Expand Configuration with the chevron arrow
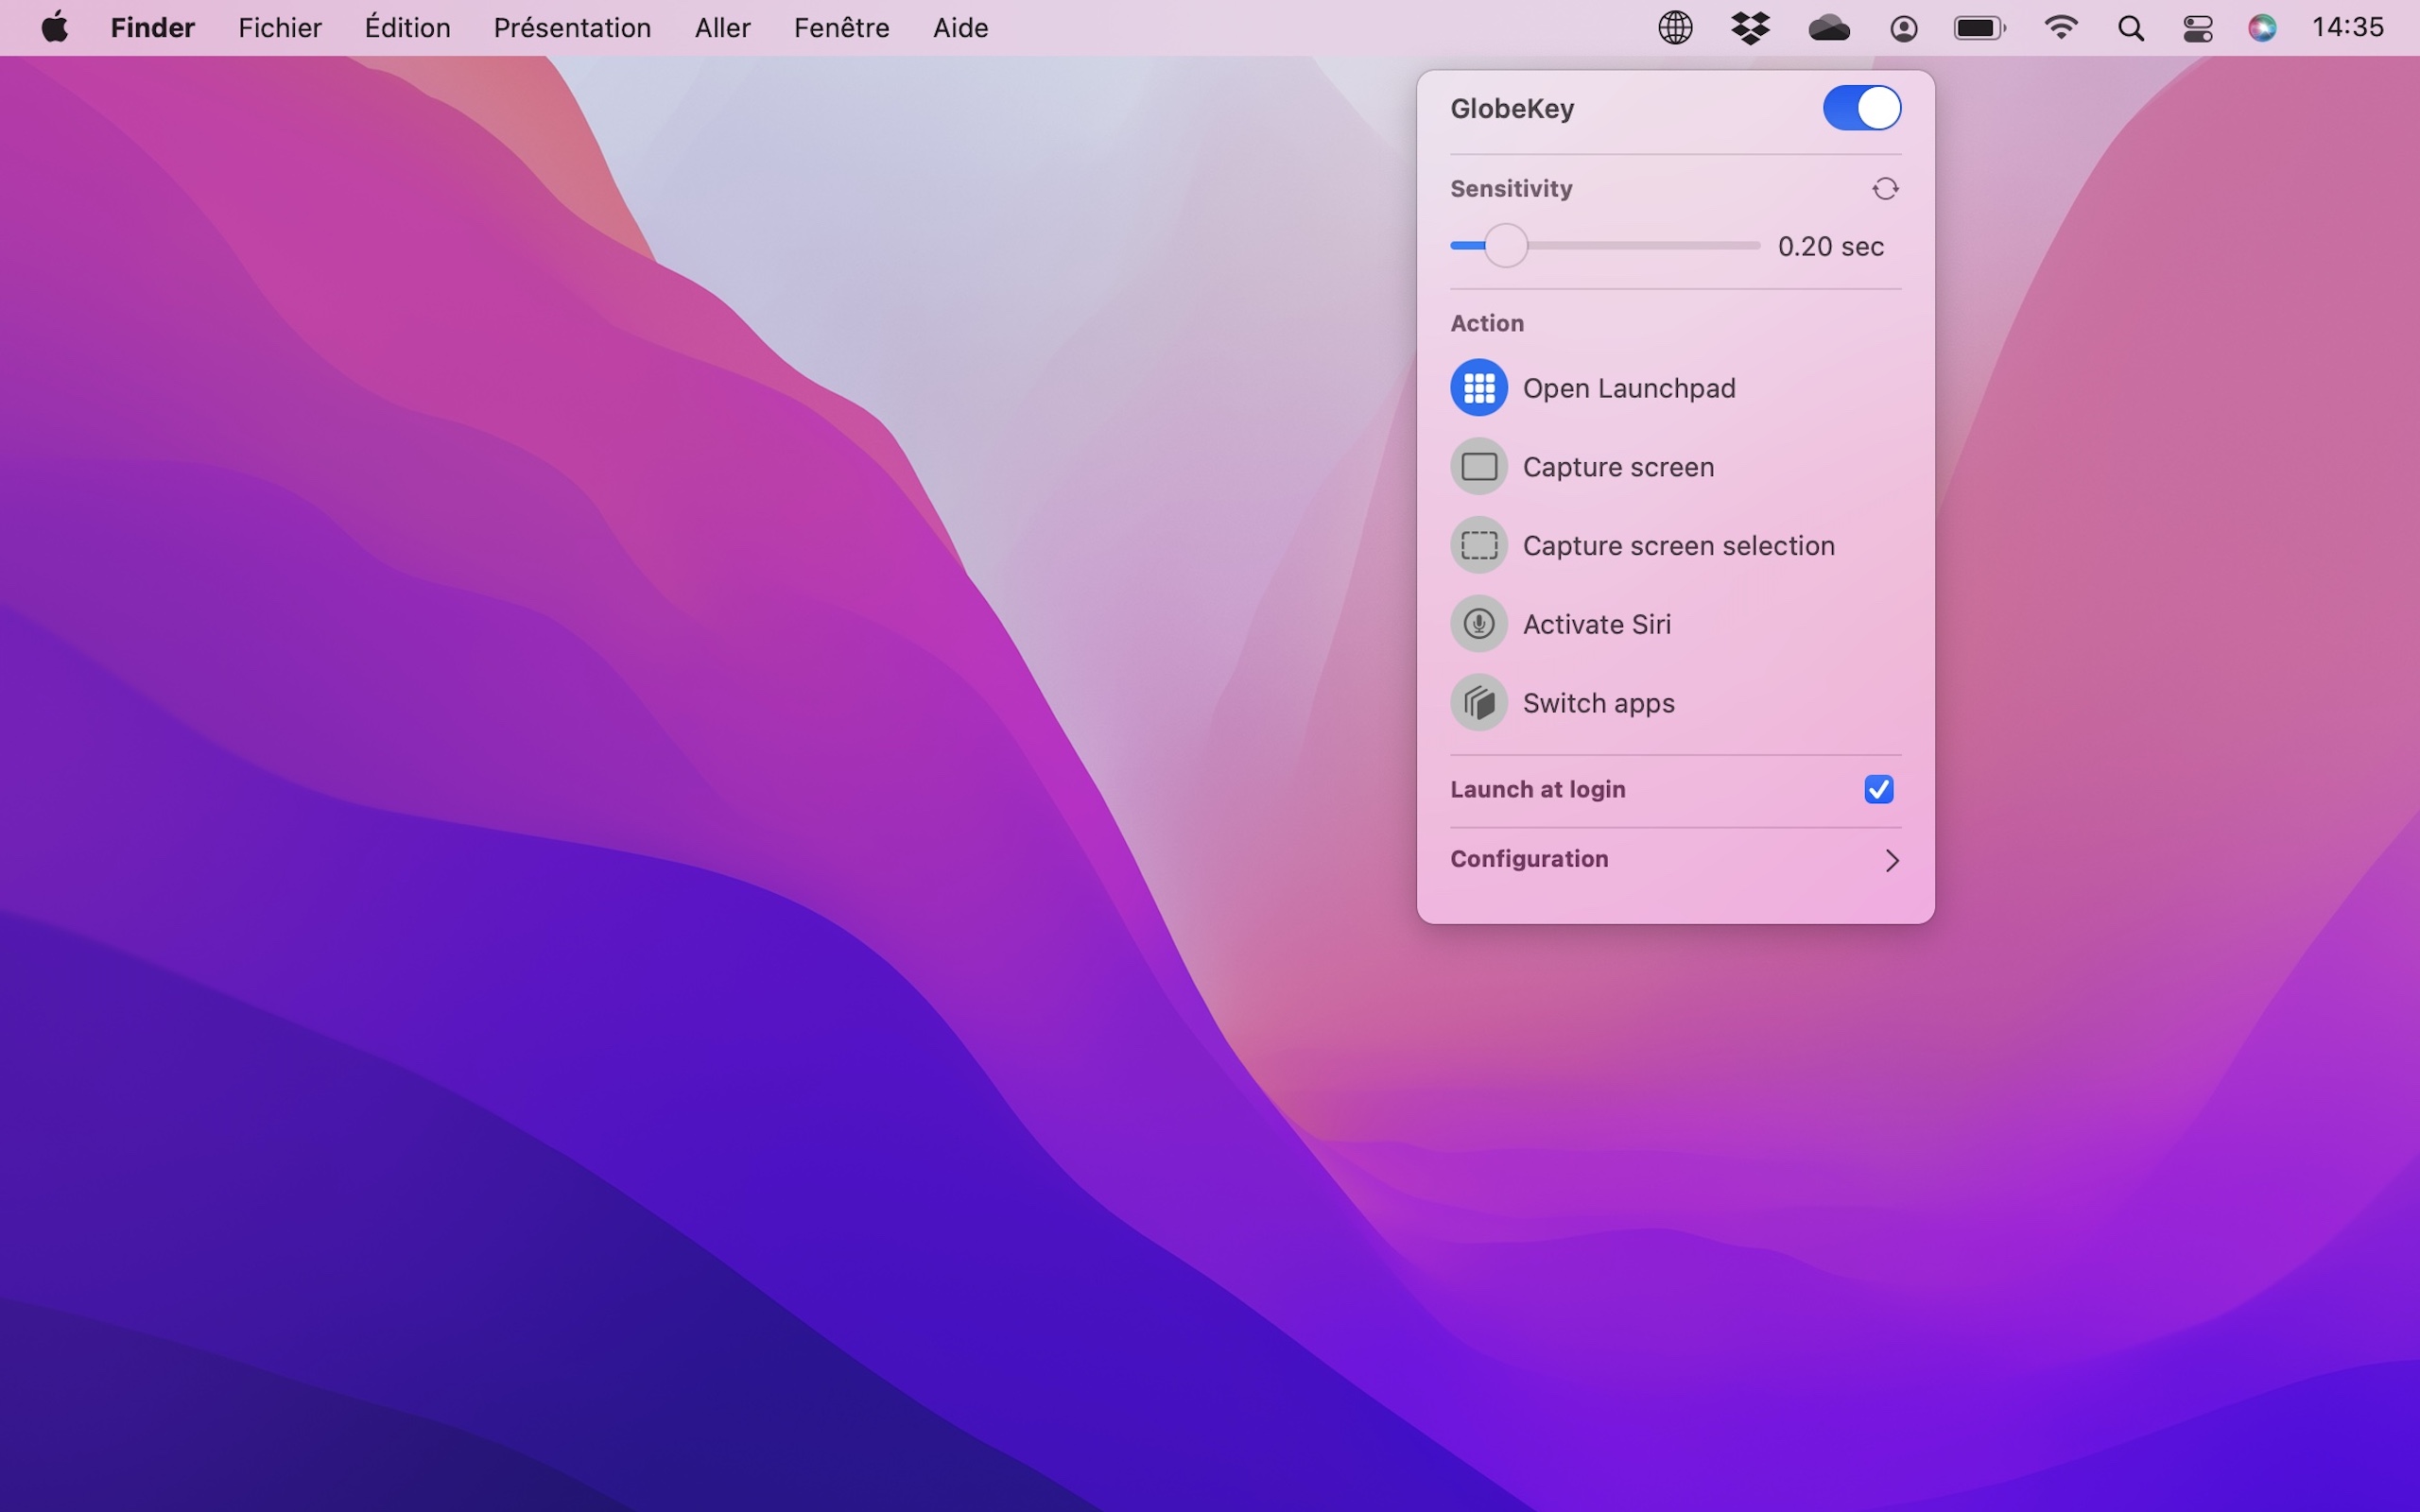This screenshot has height=1512, width=2420. 1891,860
